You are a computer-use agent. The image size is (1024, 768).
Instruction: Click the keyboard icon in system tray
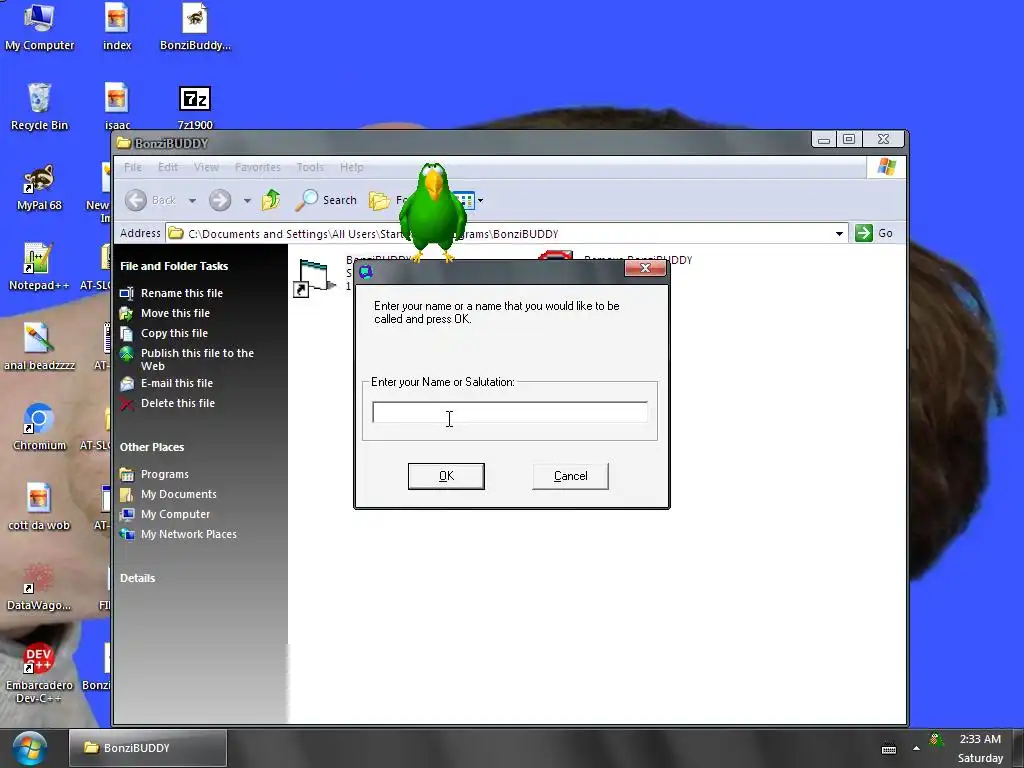pos(888,748)
